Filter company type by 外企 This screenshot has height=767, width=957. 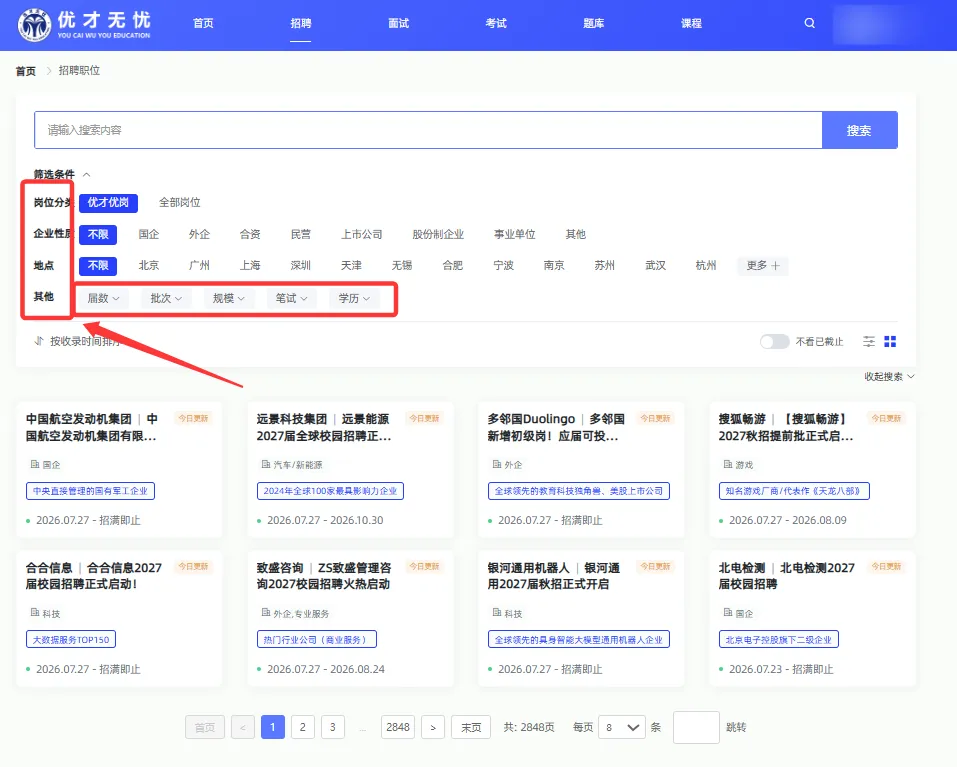point(199,234)
